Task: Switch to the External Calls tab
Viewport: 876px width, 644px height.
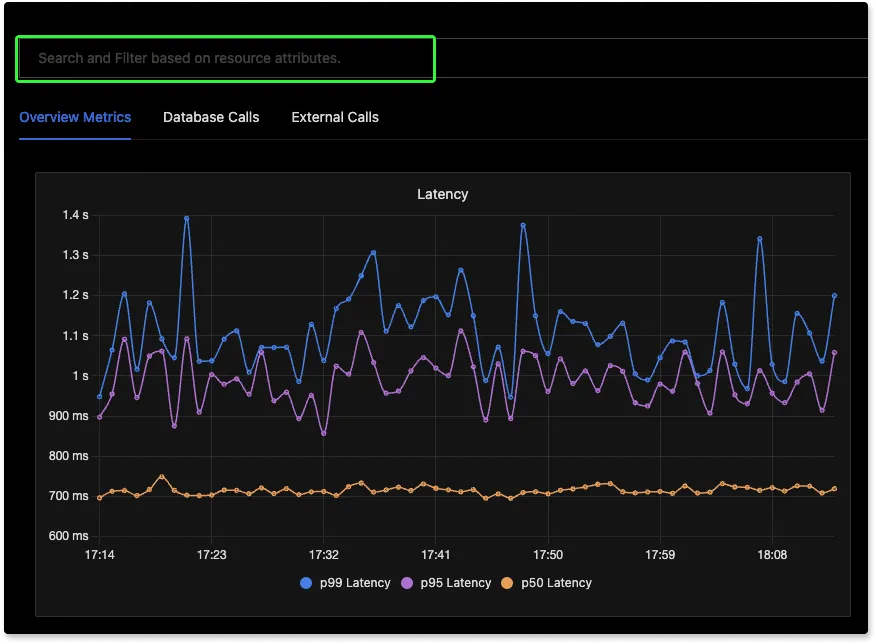Action: coord(335,117)
